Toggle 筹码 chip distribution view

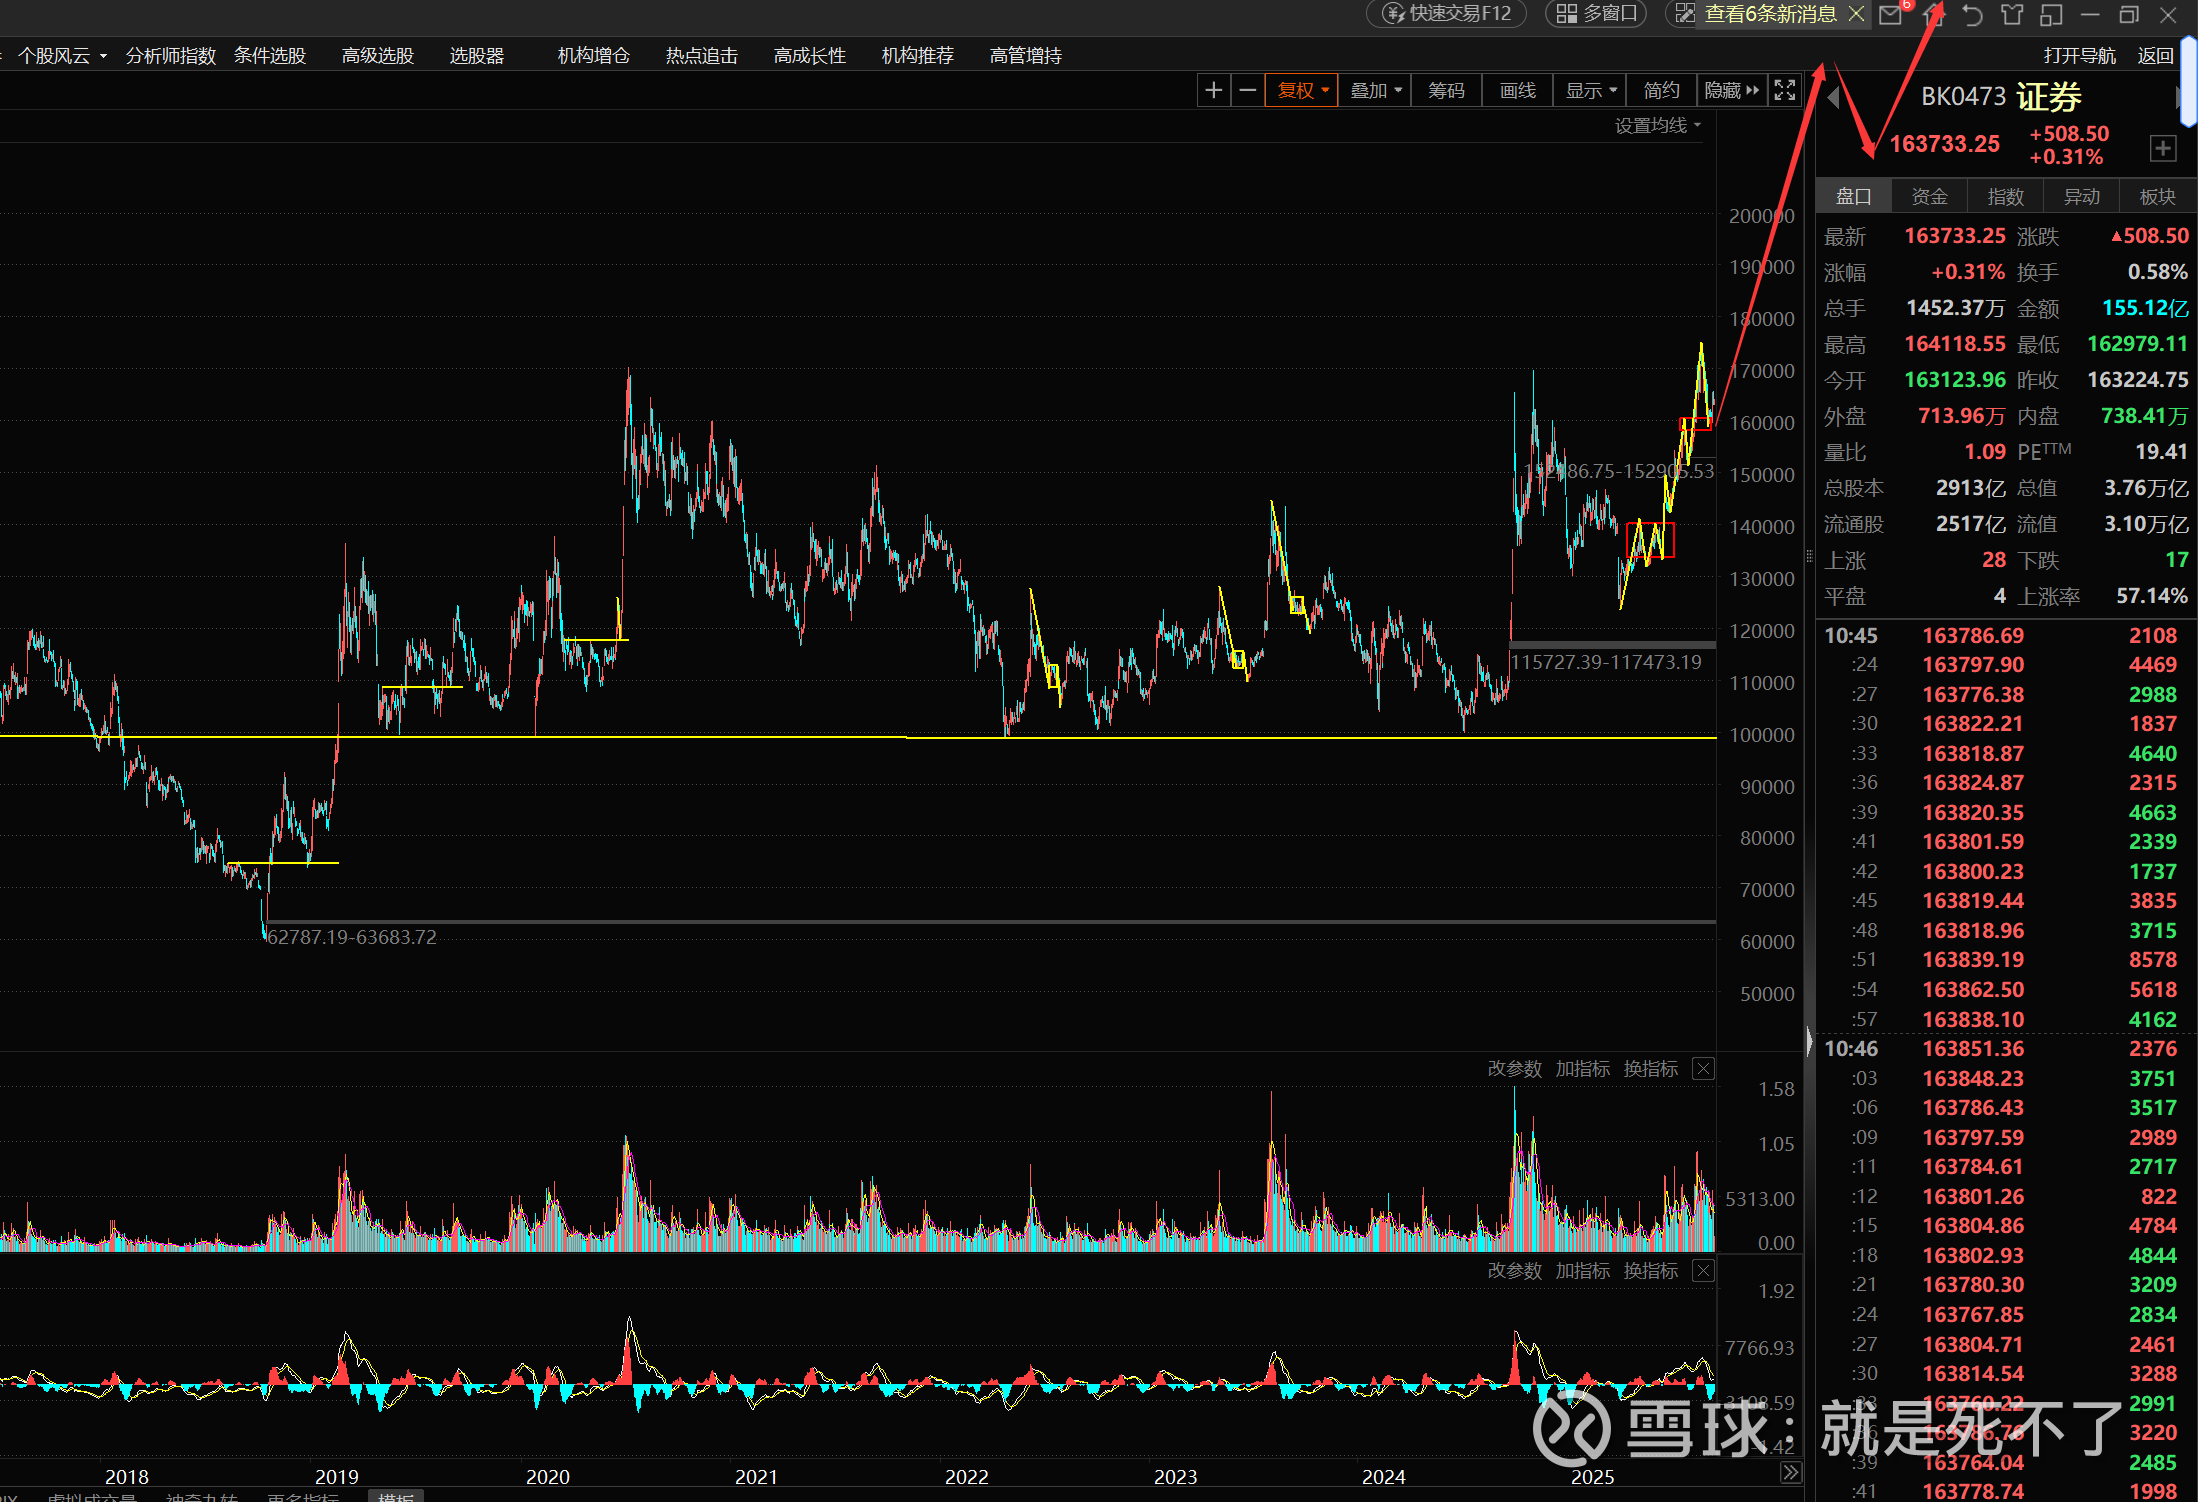pos(1446,91)
